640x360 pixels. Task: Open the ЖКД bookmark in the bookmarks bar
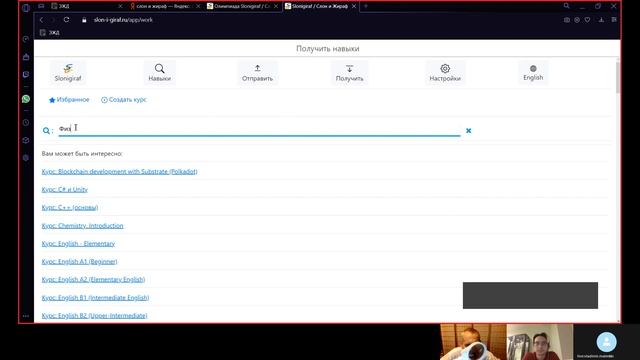point(50,33)
